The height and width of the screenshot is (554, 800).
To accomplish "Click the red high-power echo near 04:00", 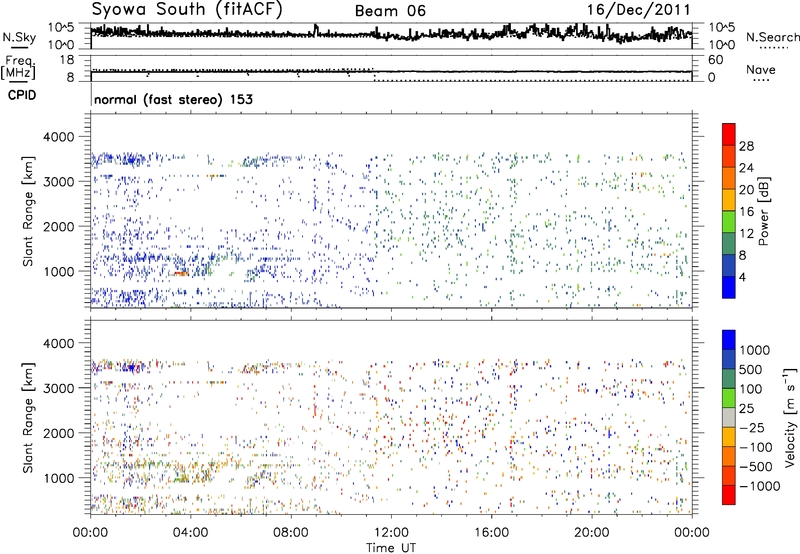I will [x=181, y=274].
